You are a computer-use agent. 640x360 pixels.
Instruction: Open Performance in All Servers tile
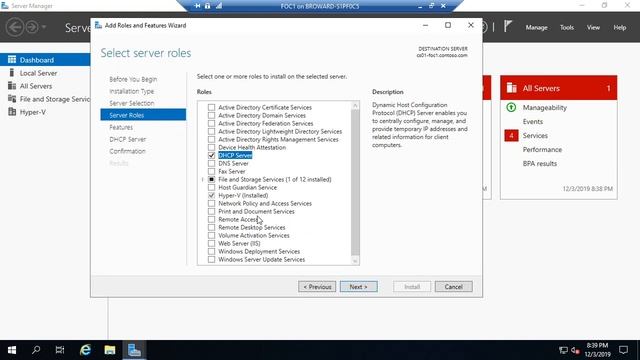coord(542,149)
